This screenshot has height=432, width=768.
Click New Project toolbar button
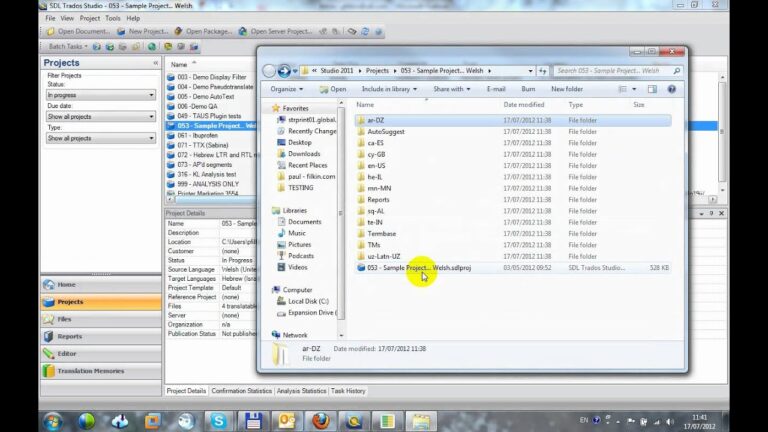(x=143, y=31)
